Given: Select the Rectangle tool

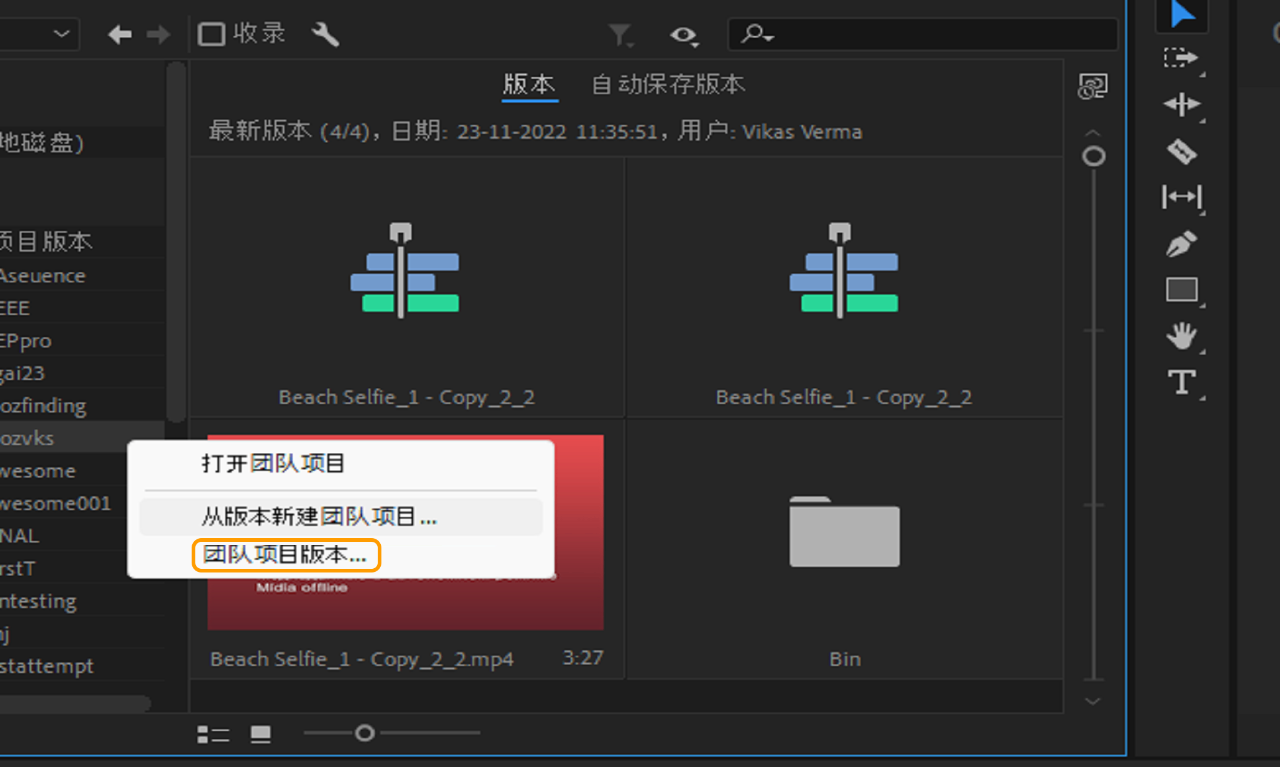Looking at the screenshot, I should tap(1182, 290).
